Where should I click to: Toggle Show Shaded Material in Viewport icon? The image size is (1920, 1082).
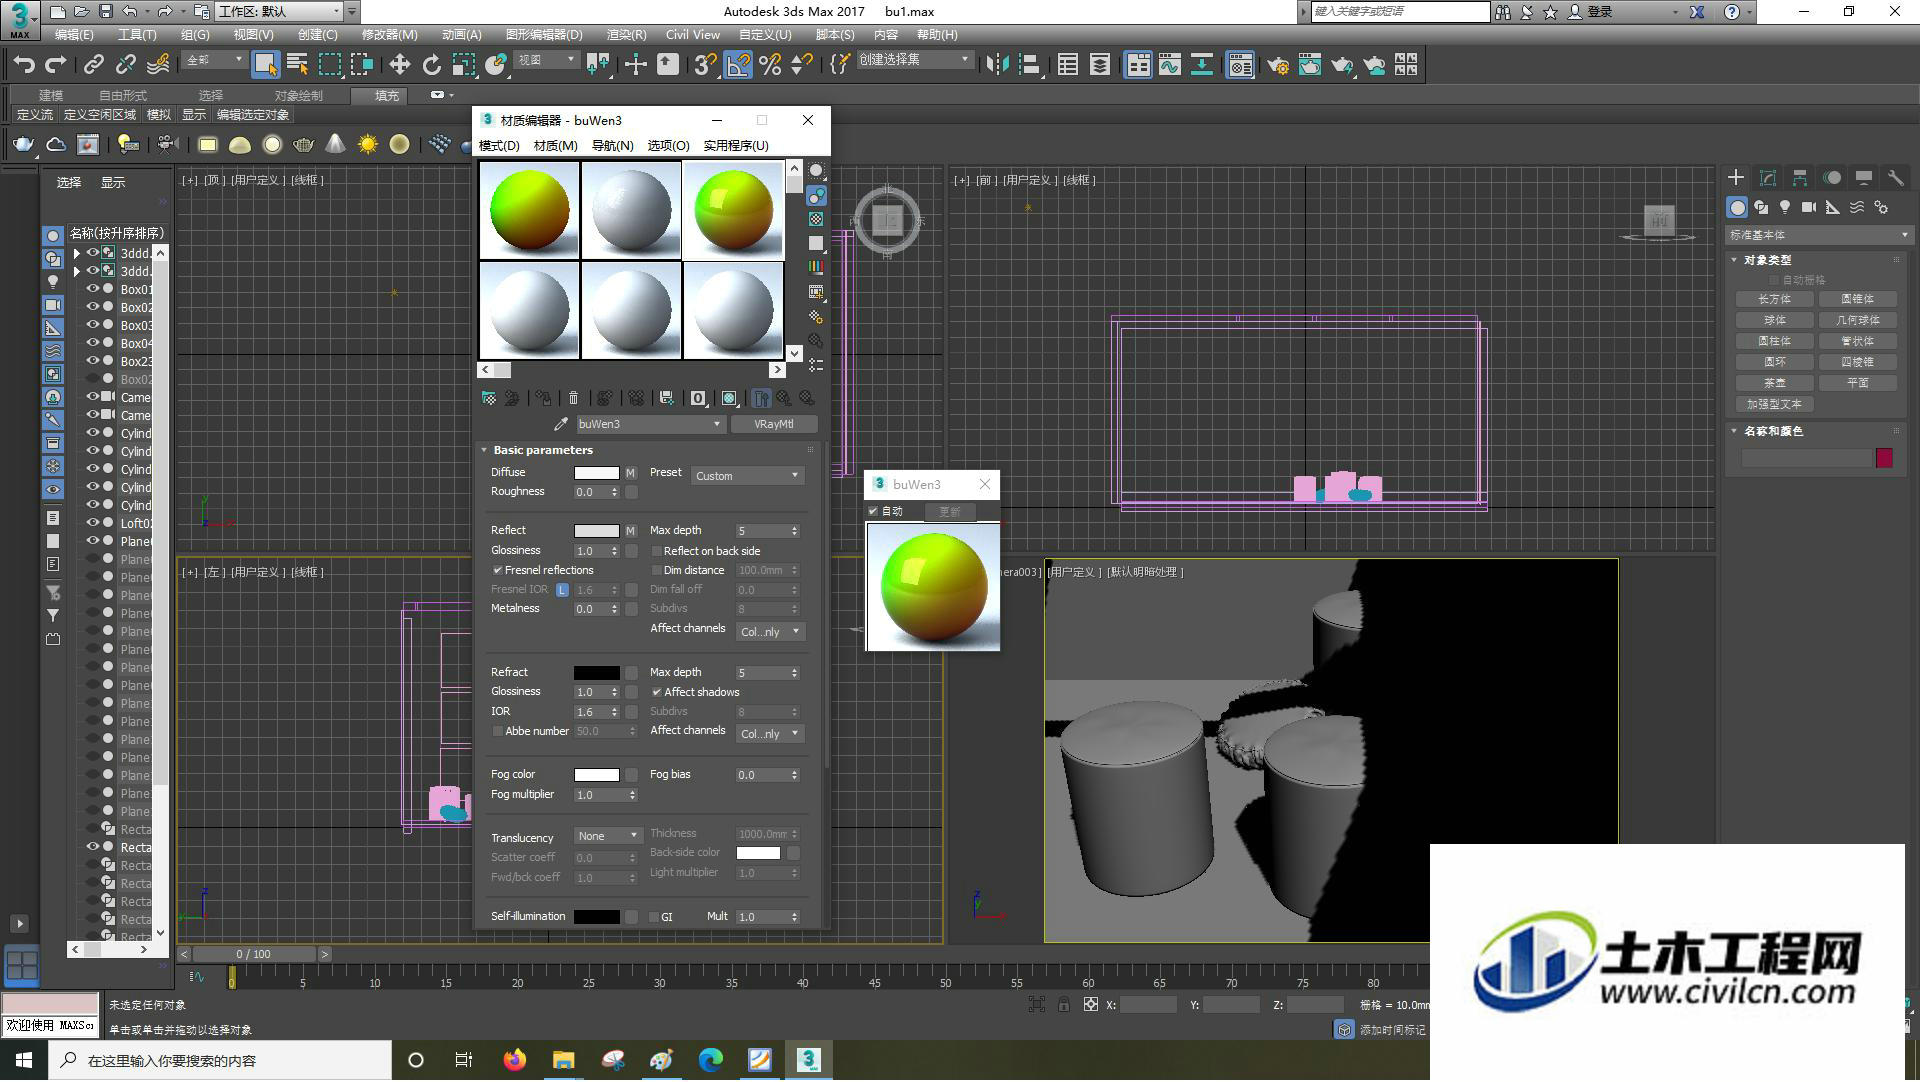pyautogui.click(x=730, y=398)
